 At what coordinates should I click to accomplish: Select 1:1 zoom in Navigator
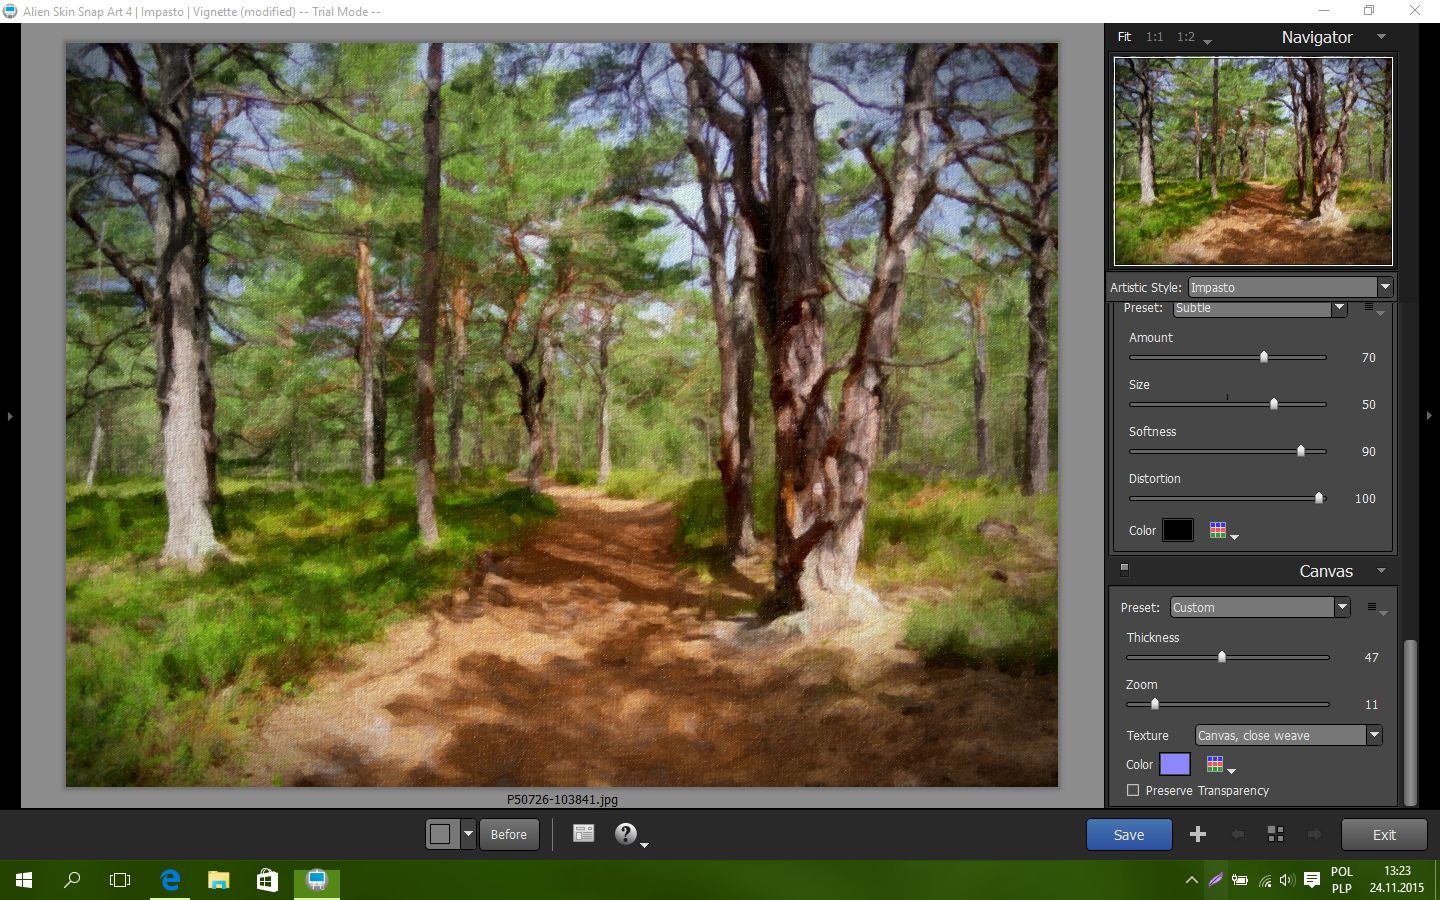[1154, 37]
